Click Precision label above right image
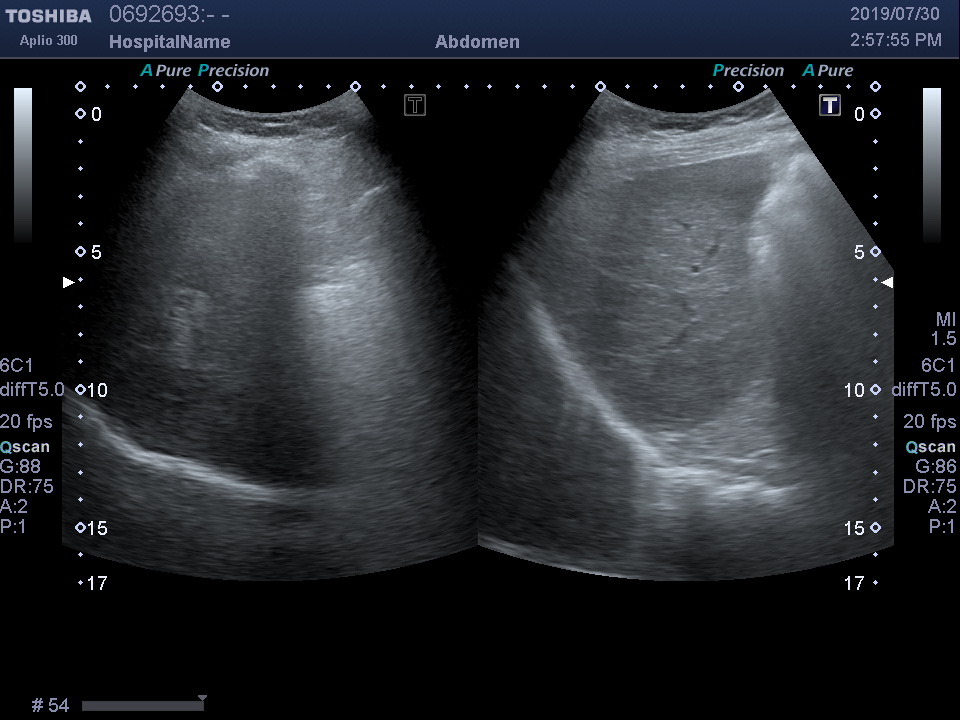Screen dimensions: 960x720 [x=748, y=70]
